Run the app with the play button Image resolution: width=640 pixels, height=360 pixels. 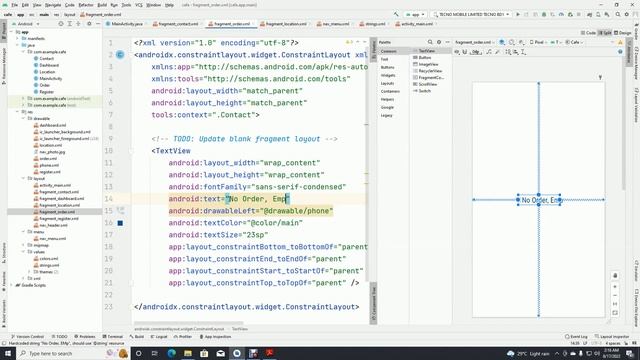(x=518, y=14)
